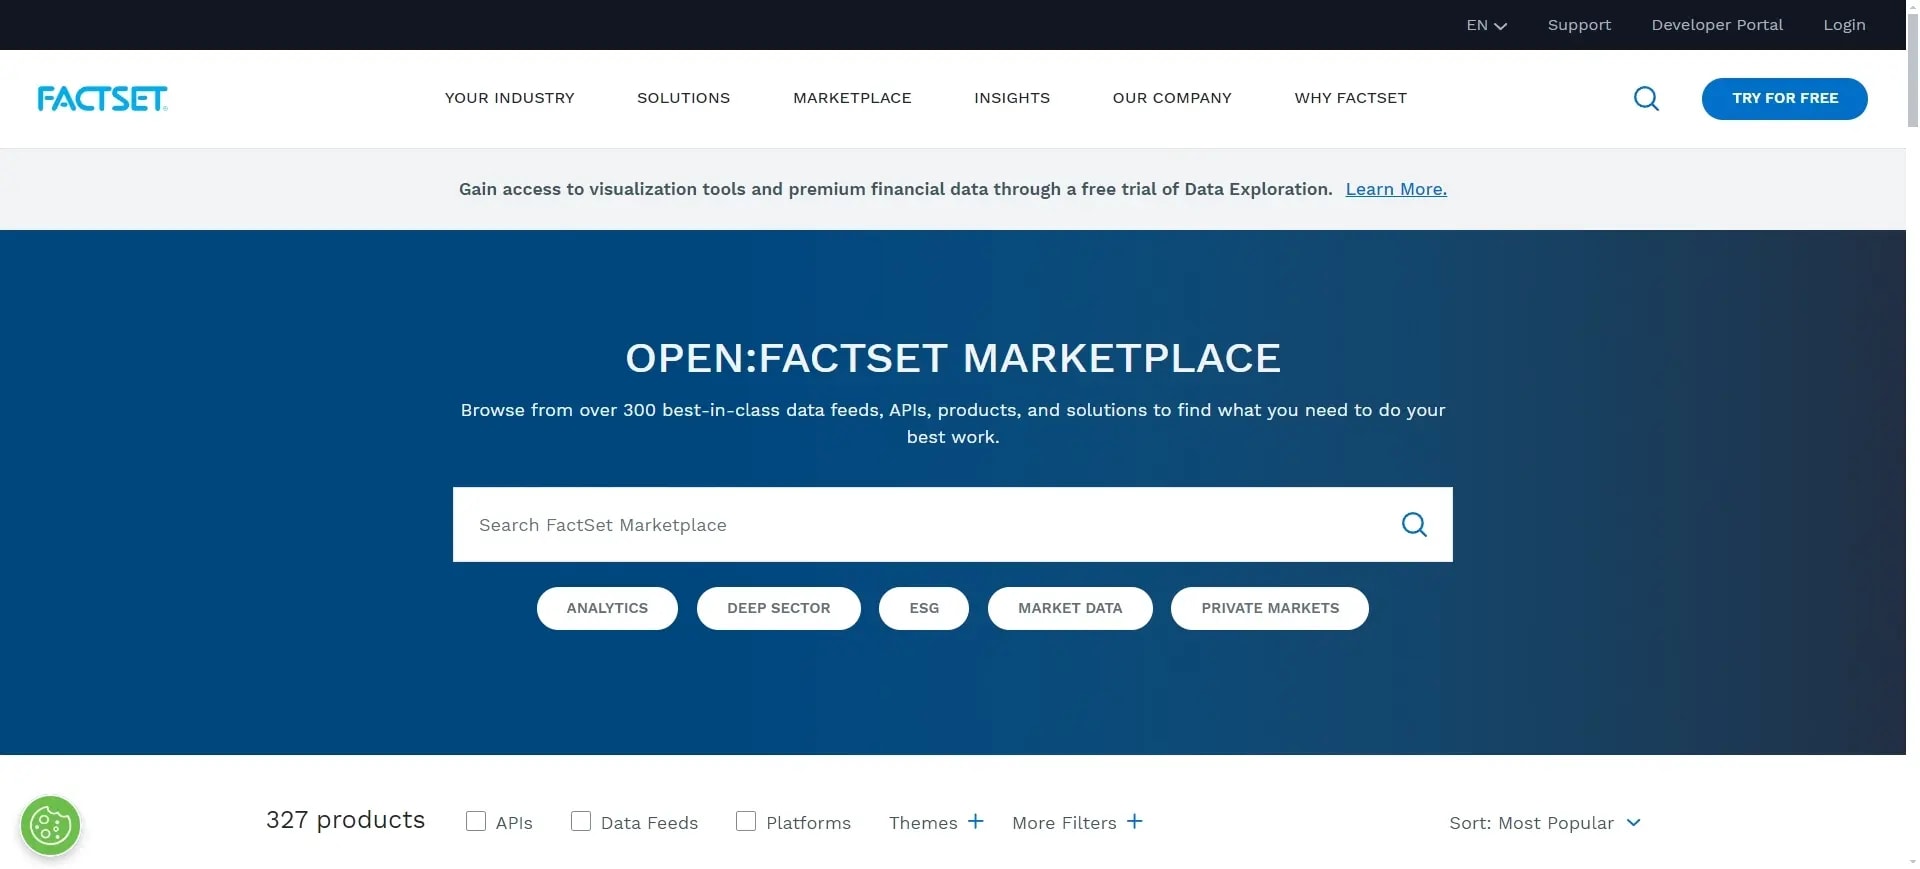This screenshot has height=869, width=1920.
Task: Open Sort: Most Popular dropdown
Action: click(1545, 822)
